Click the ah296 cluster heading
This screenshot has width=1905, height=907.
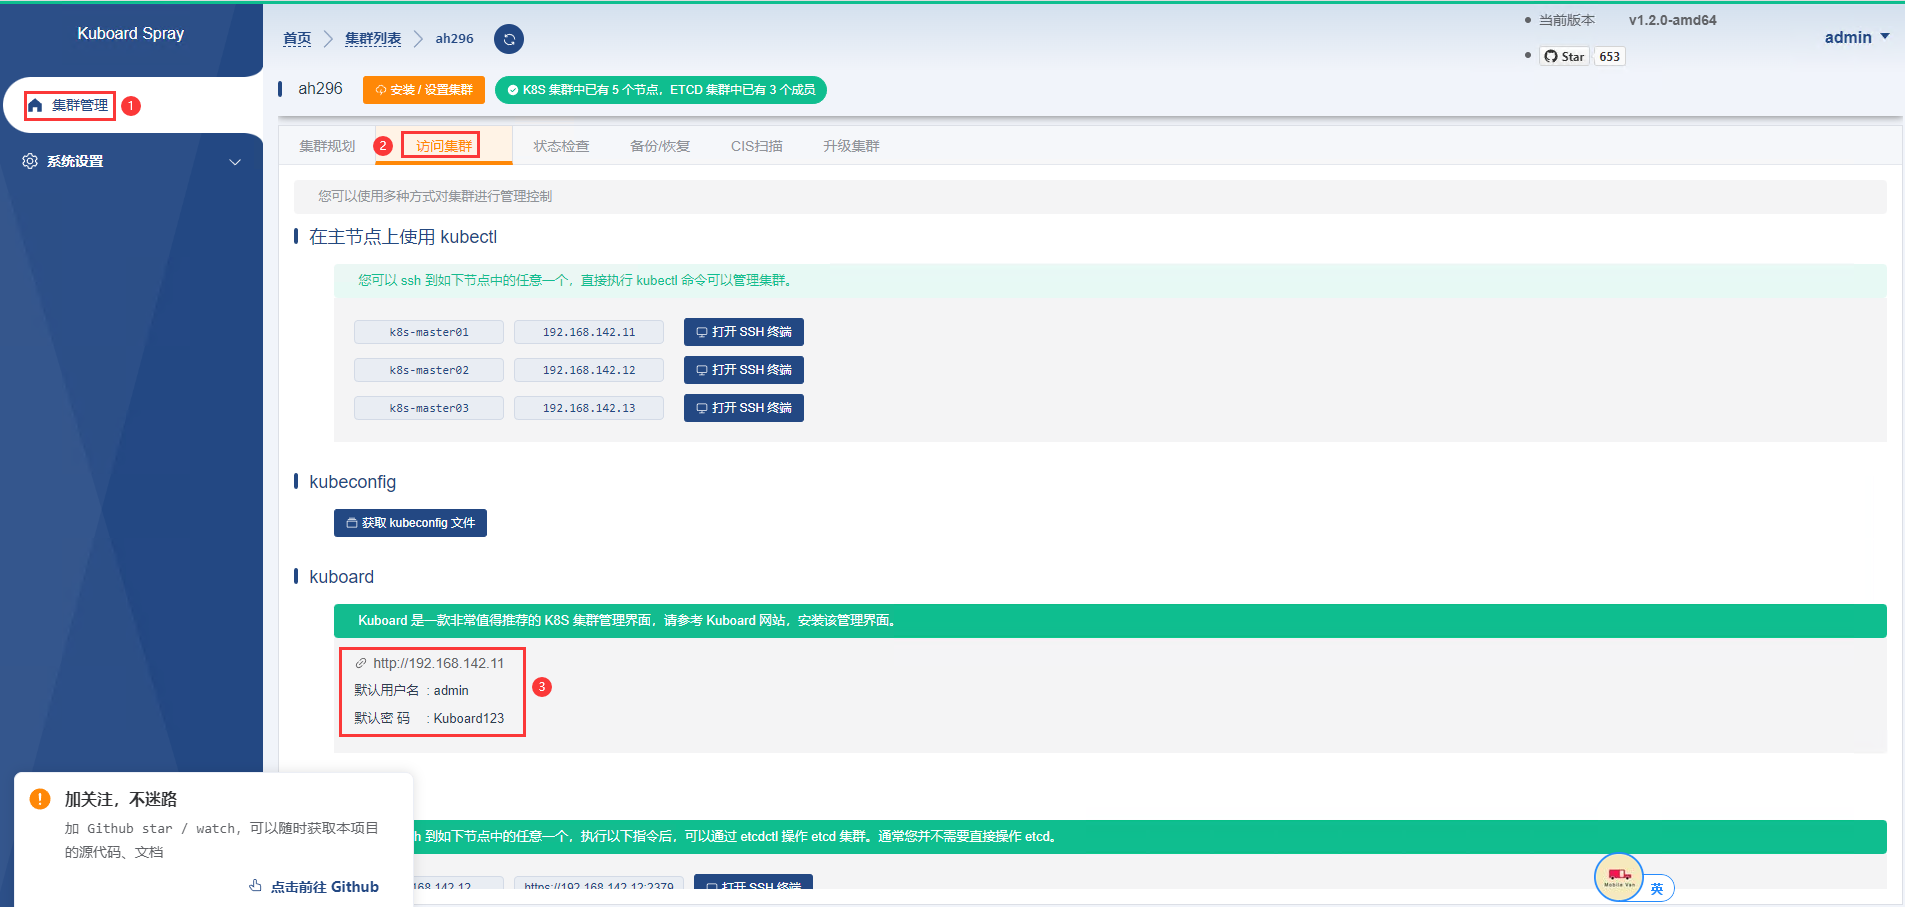[320, 89]
